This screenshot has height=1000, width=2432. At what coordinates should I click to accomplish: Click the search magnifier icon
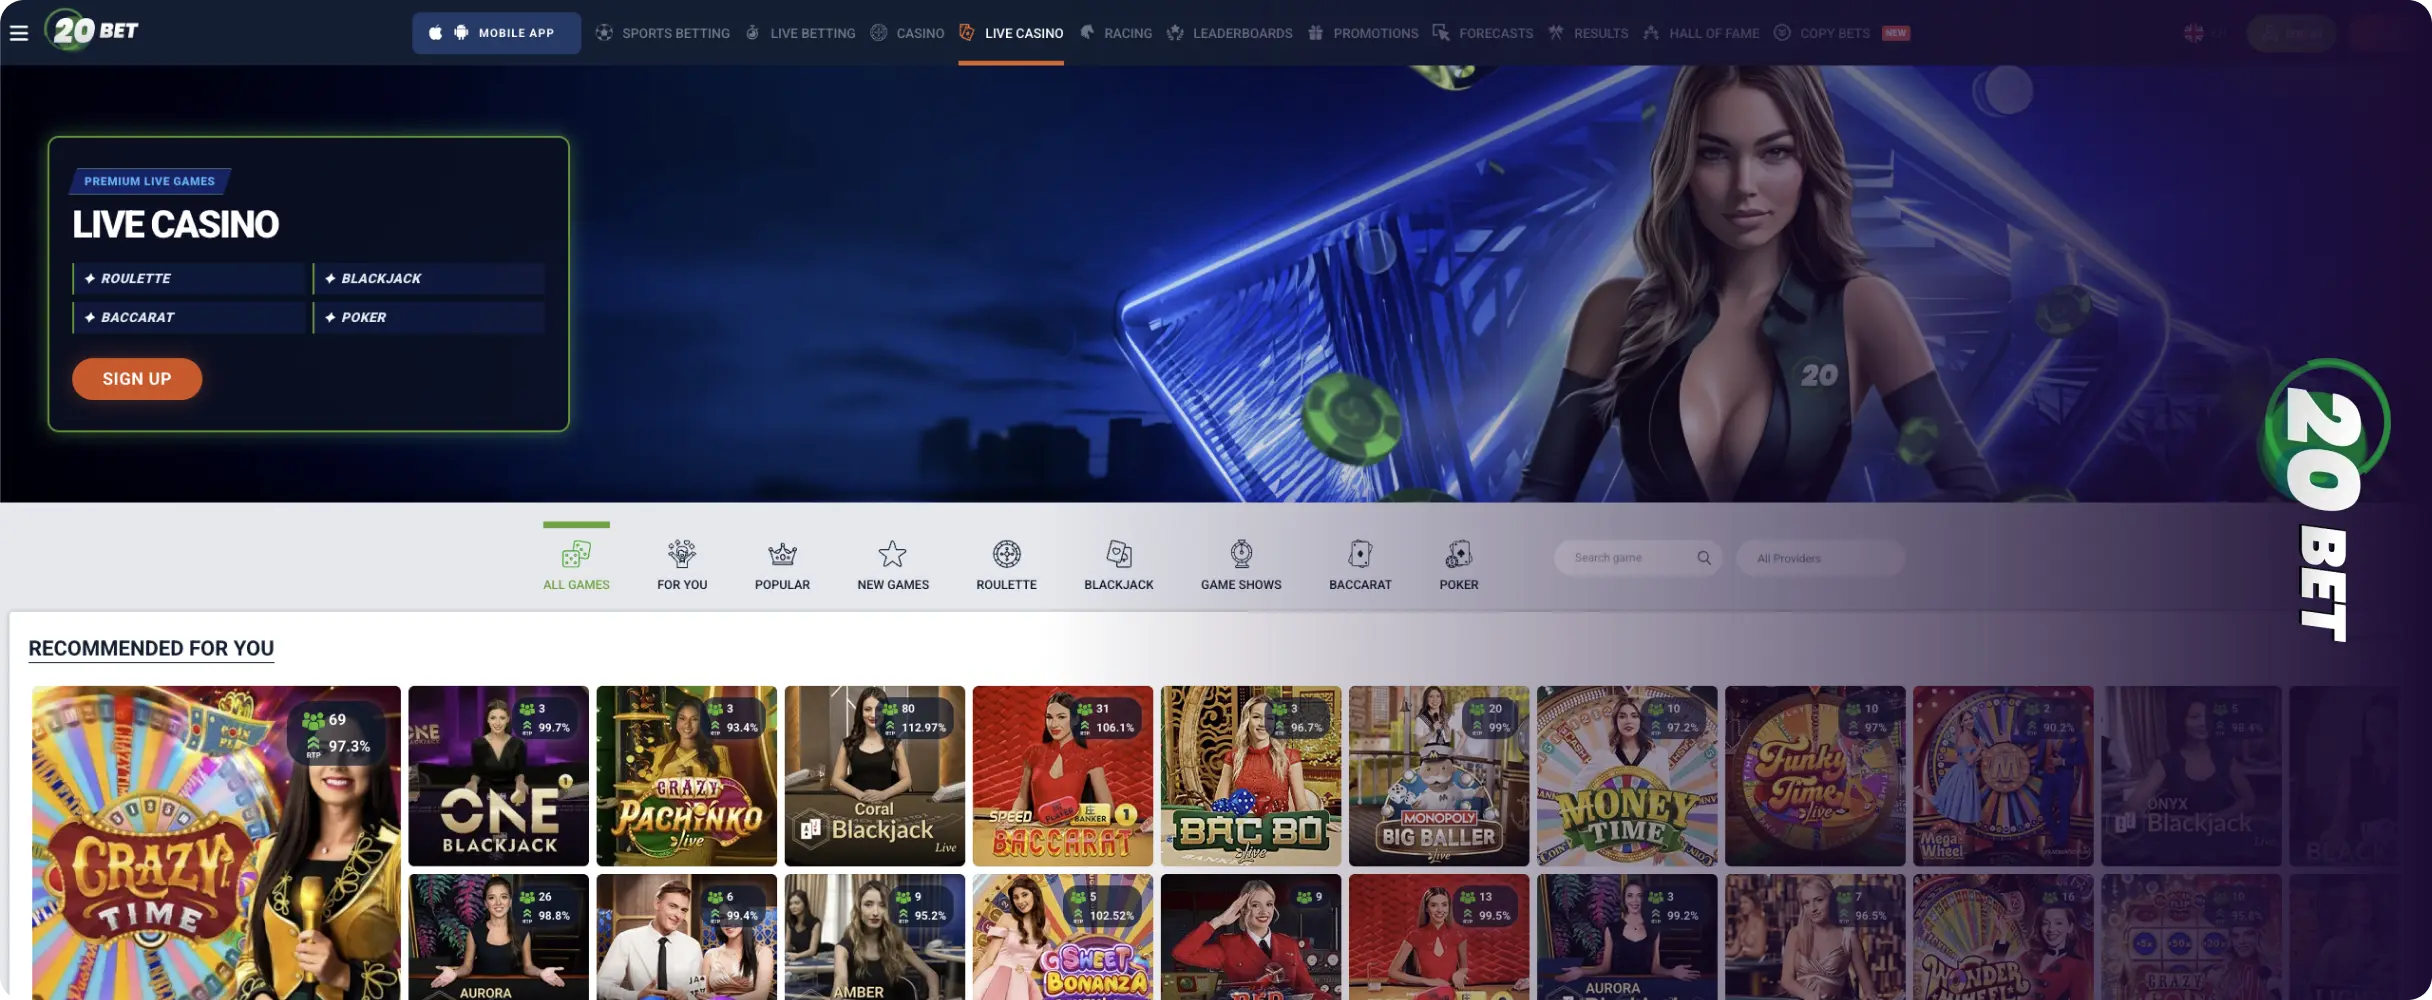click(1704, 558)
